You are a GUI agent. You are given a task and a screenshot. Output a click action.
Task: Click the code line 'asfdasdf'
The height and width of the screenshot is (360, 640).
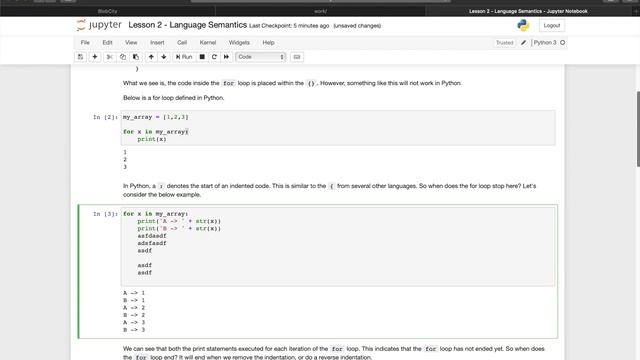coord(152,236)
